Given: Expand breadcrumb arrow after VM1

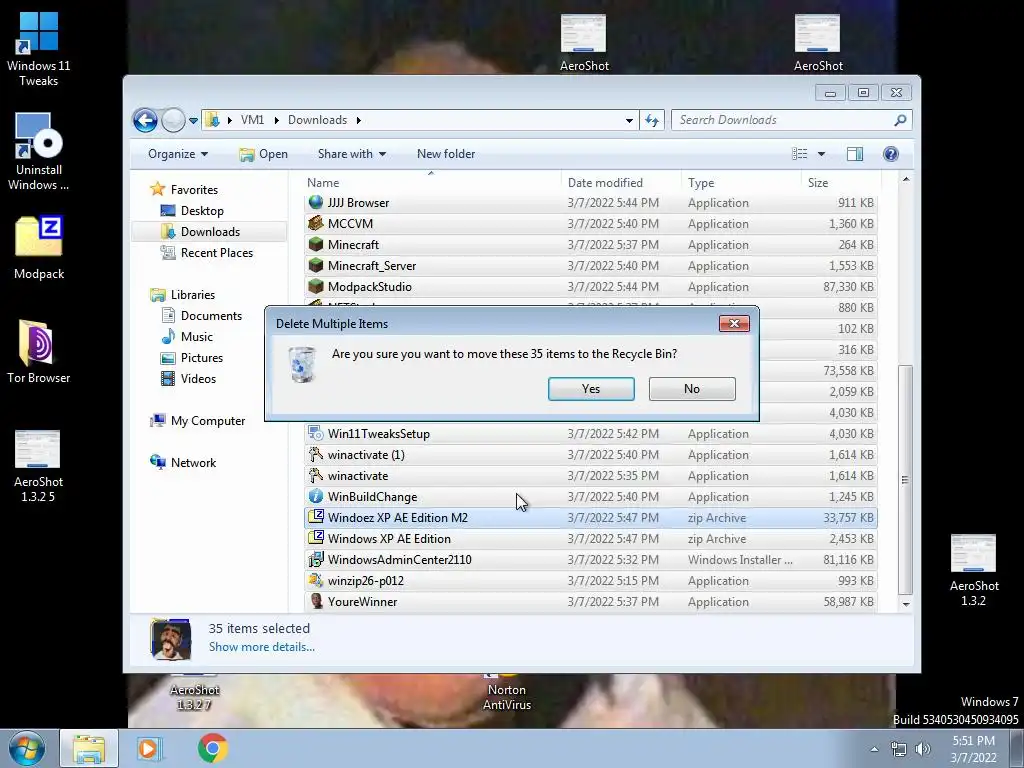Looking at the screenshot, I should (276, 120).
